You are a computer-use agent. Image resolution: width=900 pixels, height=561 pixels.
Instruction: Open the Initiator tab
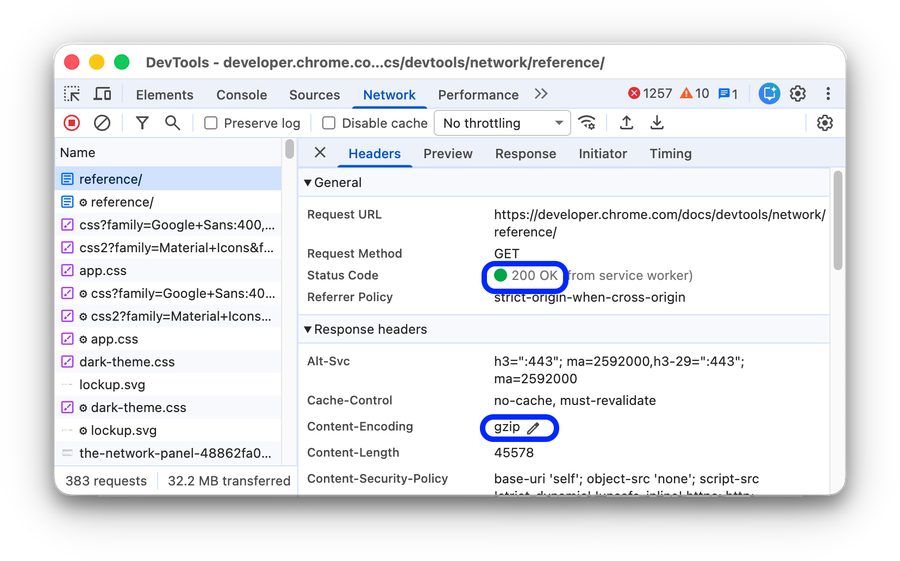[x=603, y=154]
